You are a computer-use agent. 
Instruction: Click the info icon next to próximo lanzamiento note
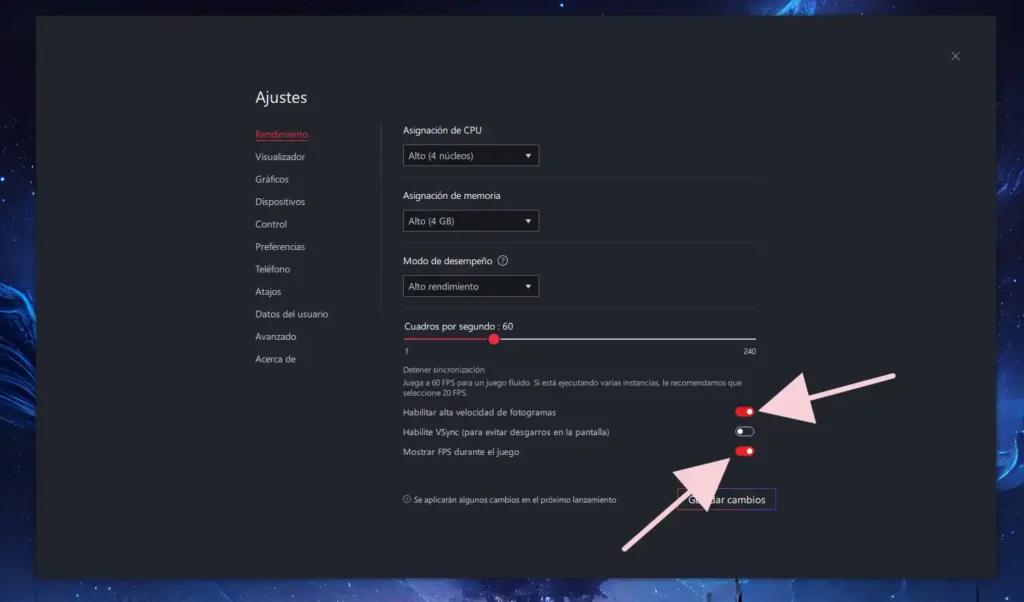(407, 499)
